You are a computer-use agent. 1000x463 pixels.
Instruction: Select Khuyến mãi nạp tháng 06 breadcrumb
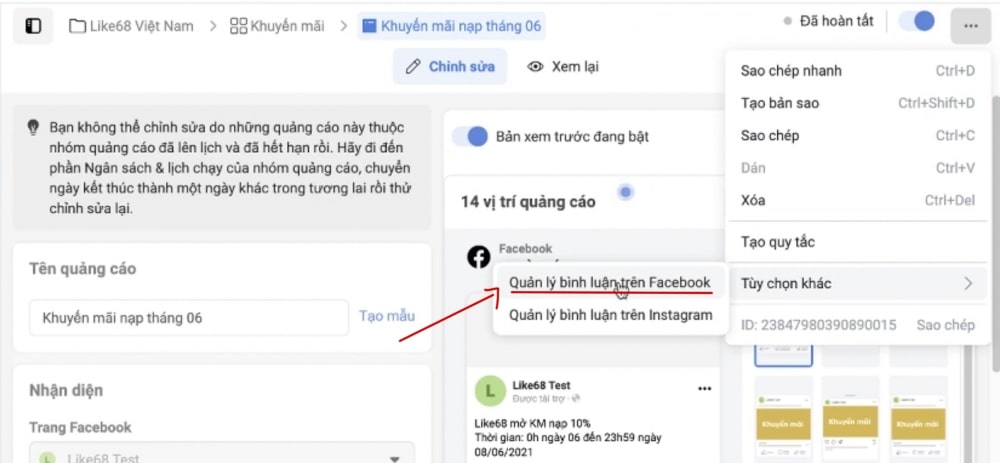pyautogui.click(x=452, y=26)
